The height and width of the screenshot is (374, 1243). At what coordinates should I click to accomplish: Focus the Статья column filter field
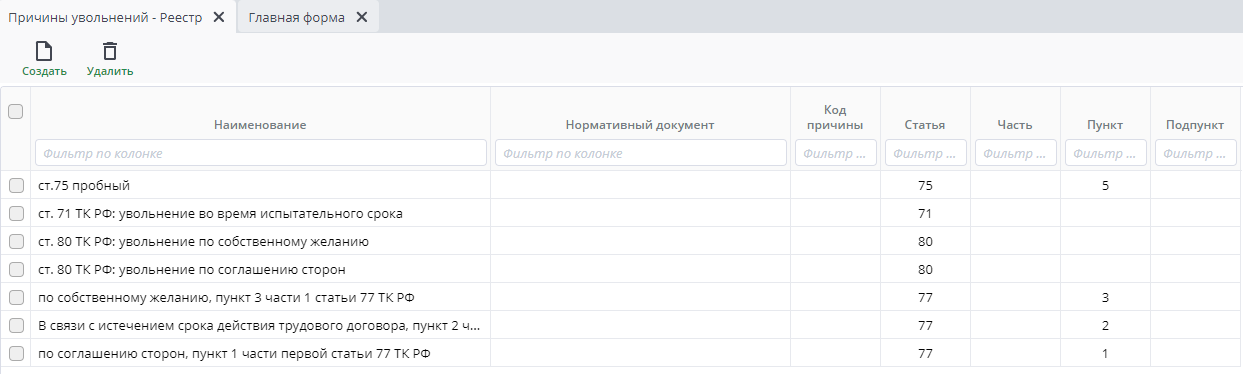tap(926, 153)
